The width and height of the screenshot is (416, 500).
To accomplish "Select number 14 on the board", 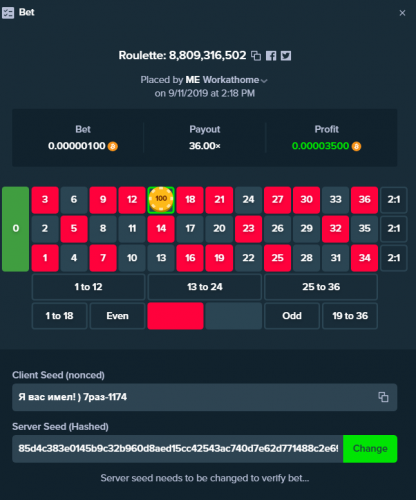I will point(161,229).
